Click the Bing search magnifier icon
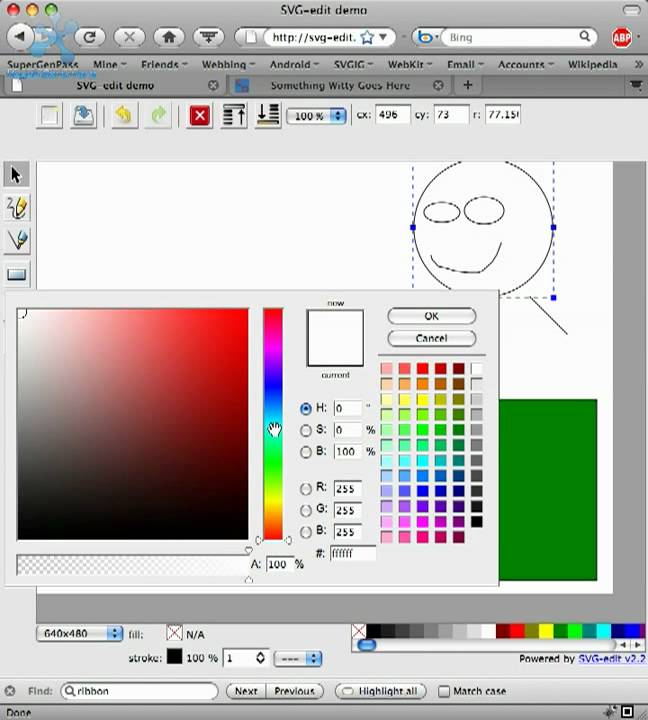 pyautogui.click(x=585, y=36)
